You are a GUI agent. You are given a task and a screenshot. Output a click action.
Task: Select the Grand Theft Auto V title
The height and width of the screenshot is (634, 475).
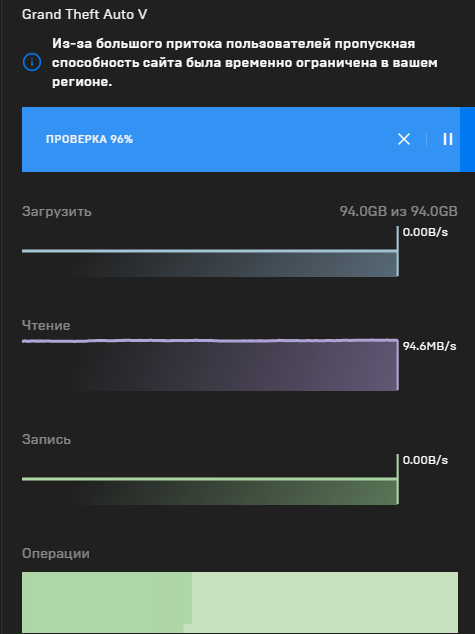pyautogui.click(x=84, y=15)
